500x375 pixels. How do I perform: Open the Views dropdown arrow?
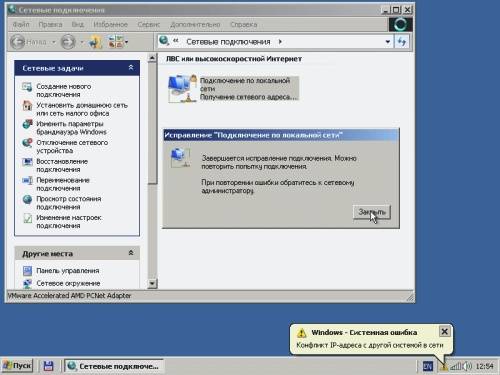point(126,42)
